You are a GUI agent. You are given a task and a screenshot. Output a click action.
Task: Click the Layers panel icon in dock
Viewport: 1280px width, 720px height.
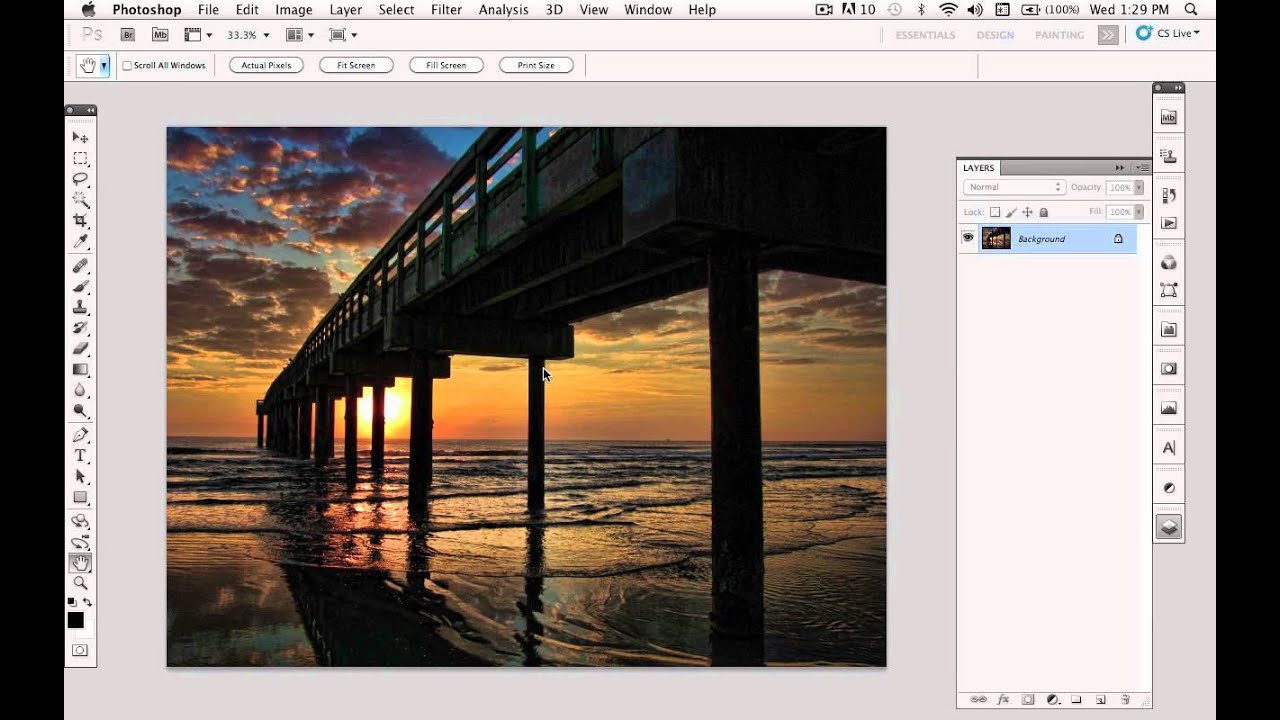(x=1169, y=527)
